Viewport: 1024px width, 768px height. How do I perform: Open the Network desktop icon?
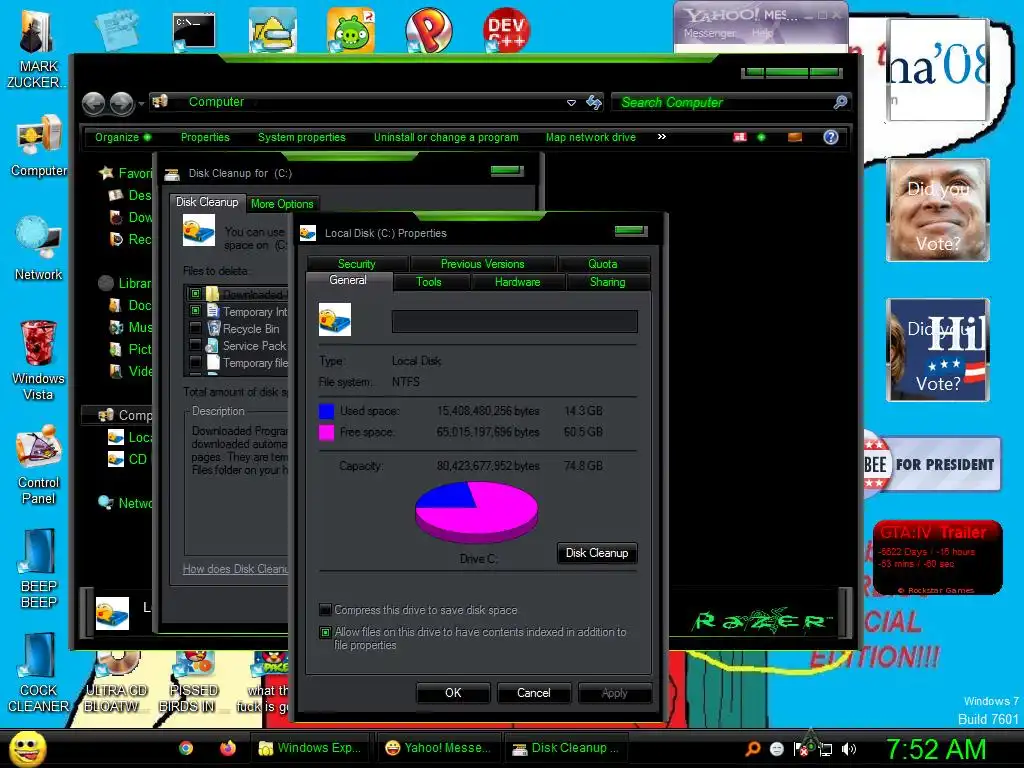point(38,249)
